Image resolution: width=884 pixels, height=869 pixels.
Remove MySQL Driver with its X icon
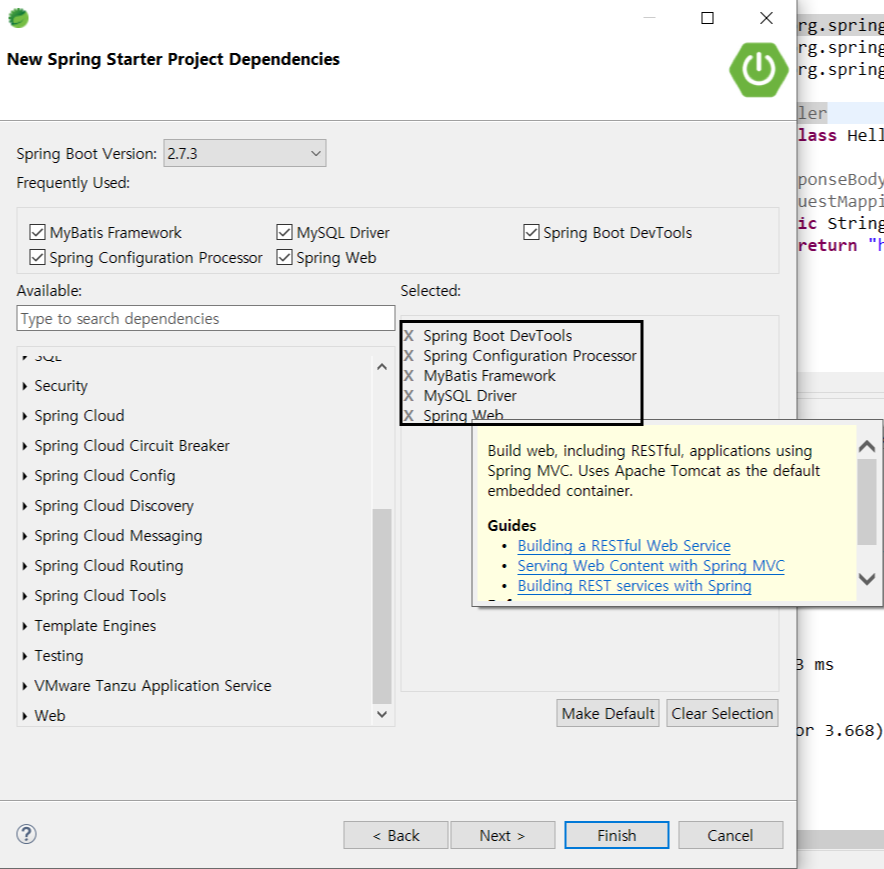409,396
